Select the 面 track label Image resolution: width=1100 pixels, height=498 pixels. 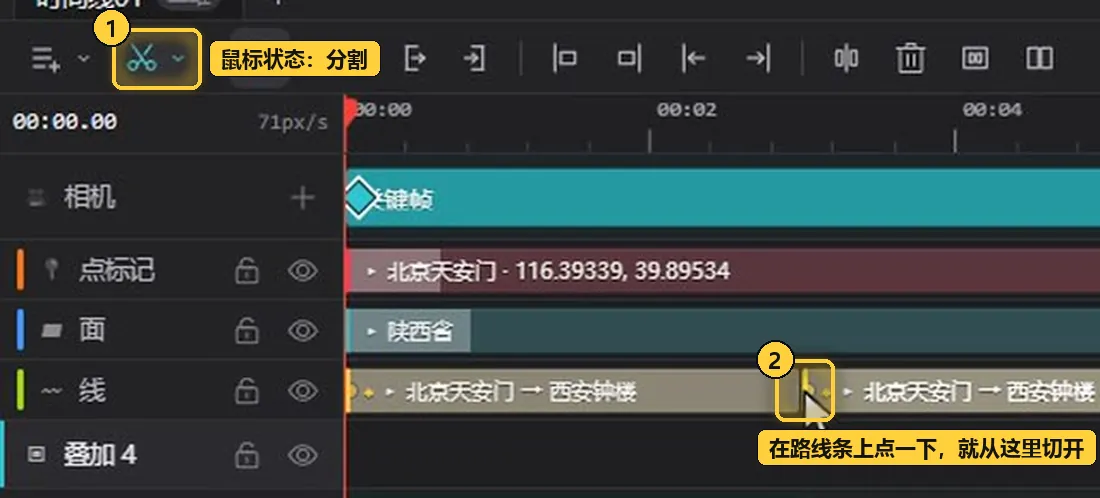point(91,330)
